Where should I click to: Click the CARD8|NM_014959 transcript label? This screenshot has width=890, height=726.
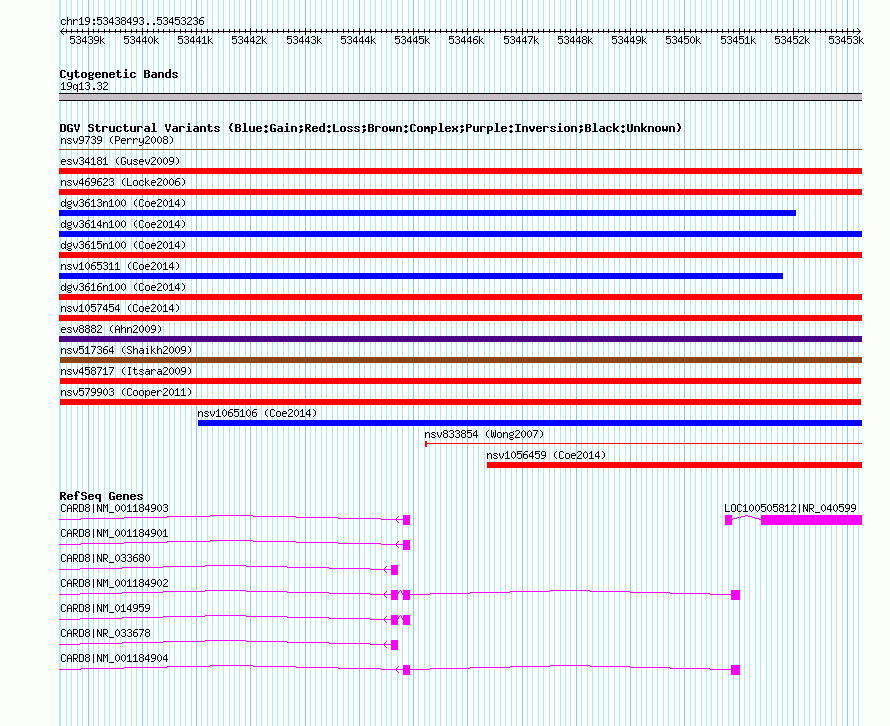(x=105, y=608)
